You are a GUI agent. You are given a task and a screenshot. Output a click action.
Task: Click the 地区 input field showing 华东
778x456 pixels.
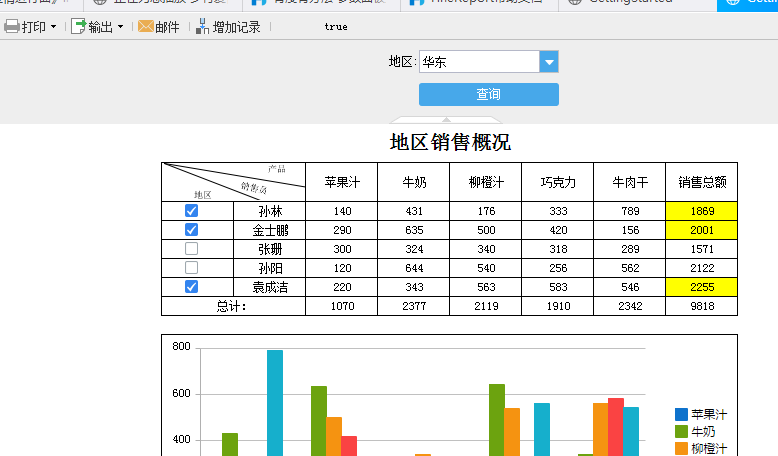coord(479,62)
